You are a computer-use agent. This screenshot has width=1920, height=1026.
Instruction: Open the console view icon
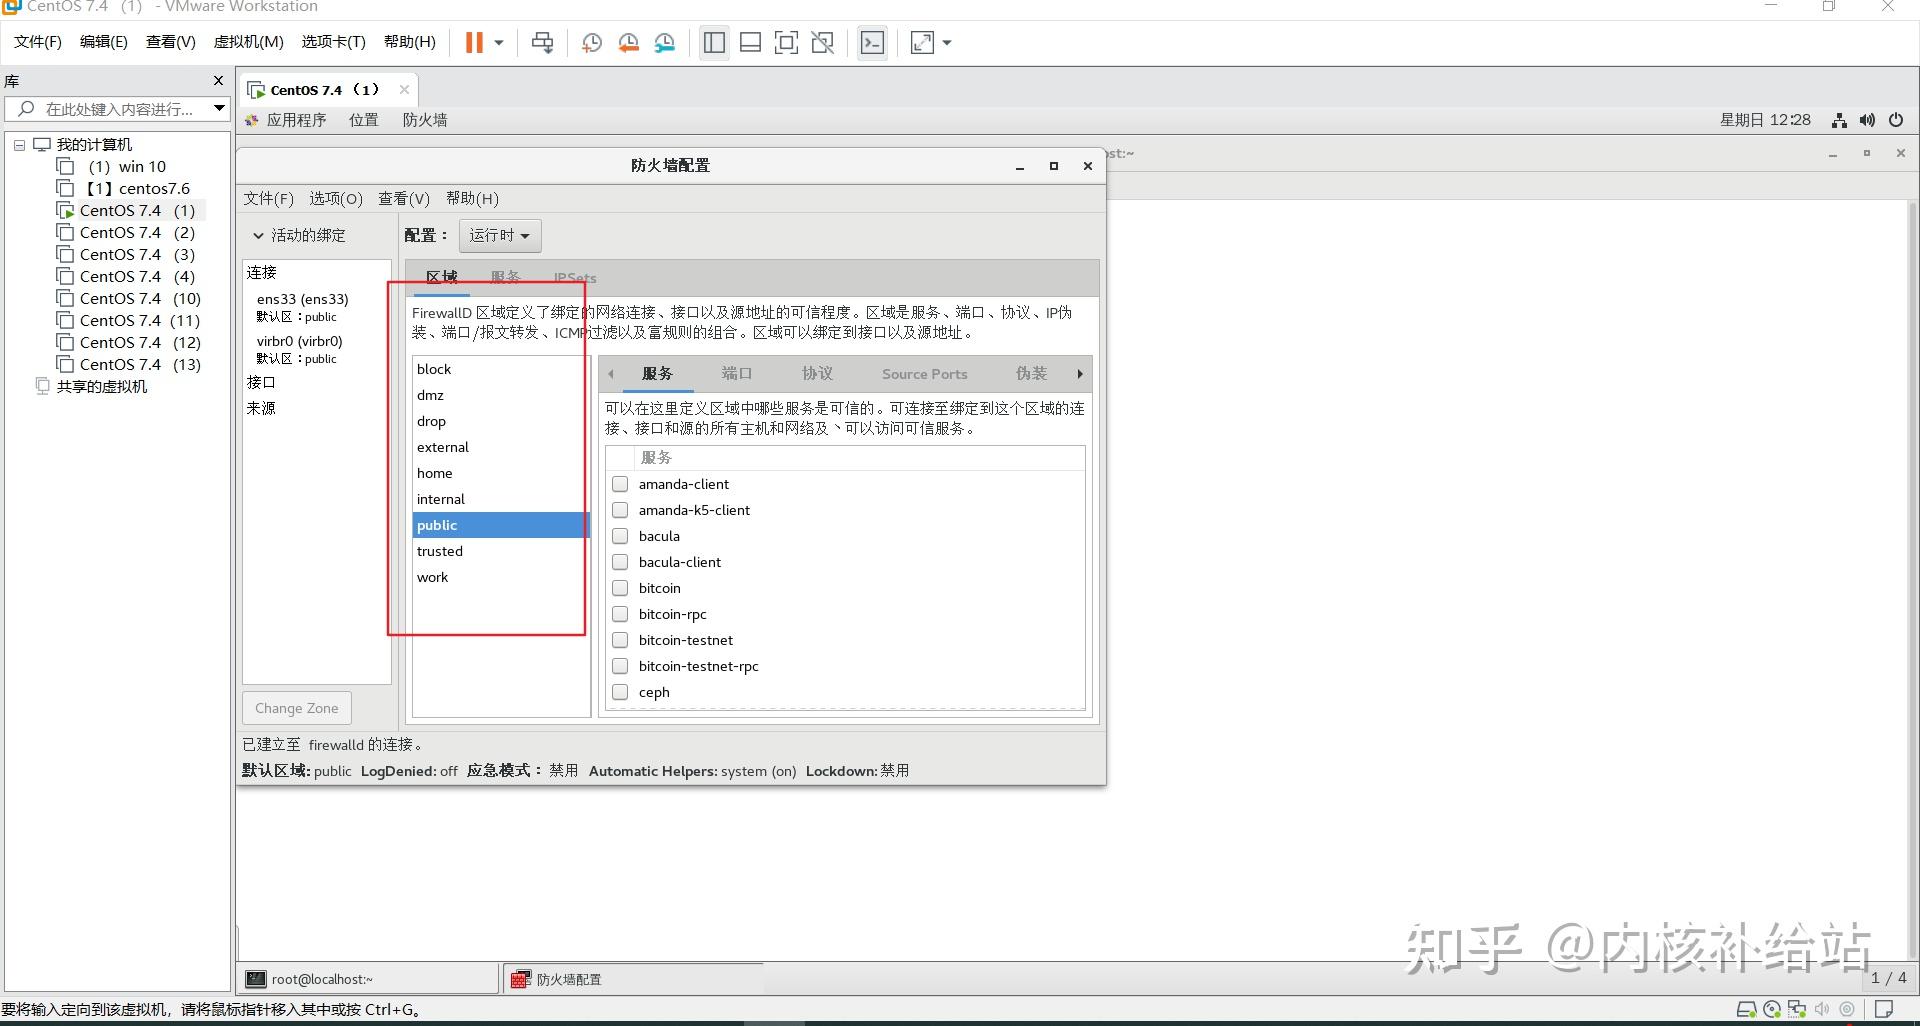872,42
